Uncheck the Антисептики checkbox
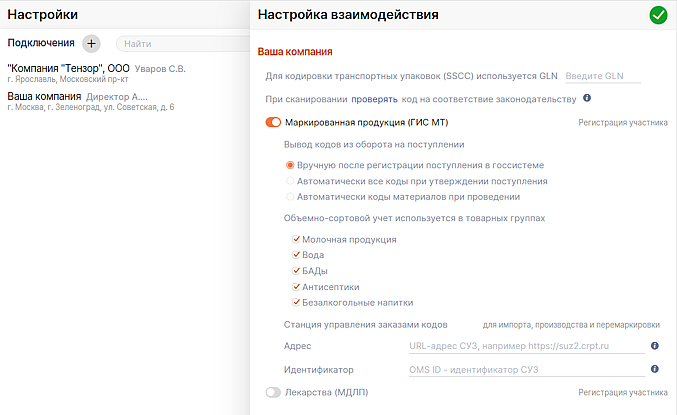This screenshot has height=415, width=677. click(x=297, y=287)
